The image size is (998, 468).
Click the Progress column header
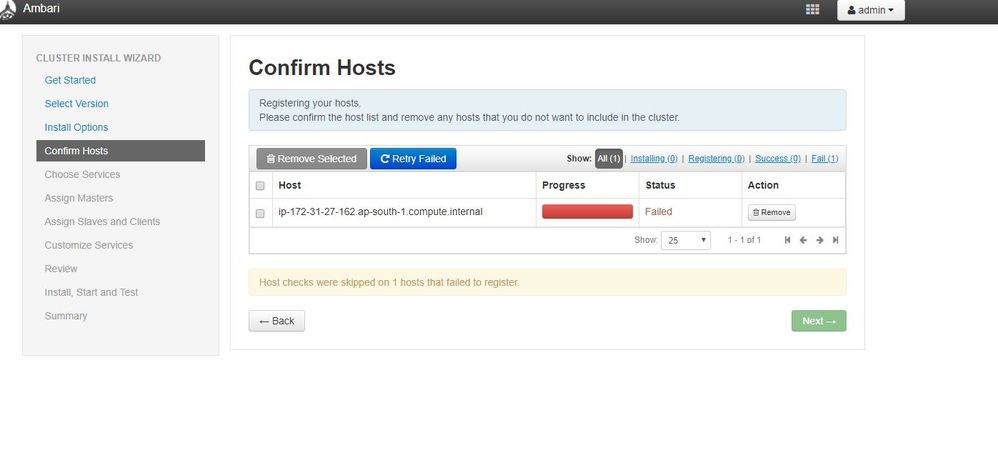coord(563,185)
